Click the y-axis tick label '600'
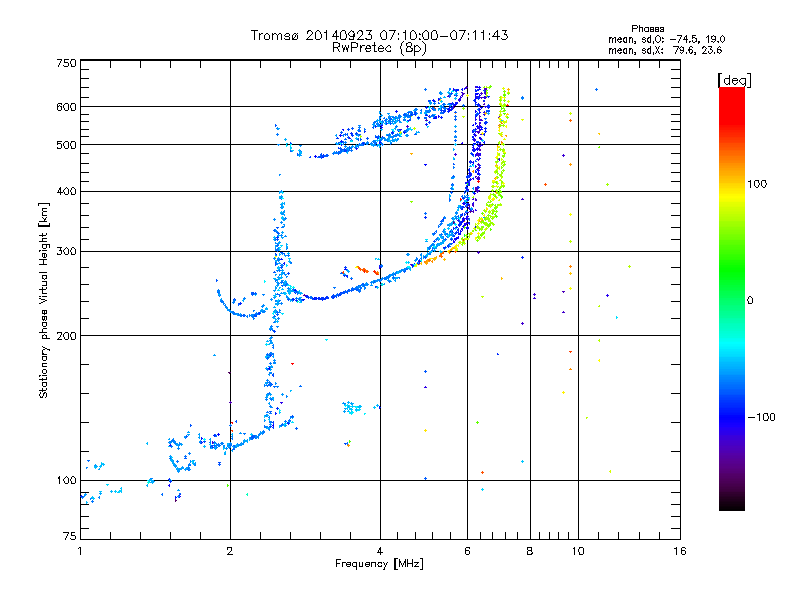The height and width of the screenshot is (600, 800). click(x=67, y=107)
